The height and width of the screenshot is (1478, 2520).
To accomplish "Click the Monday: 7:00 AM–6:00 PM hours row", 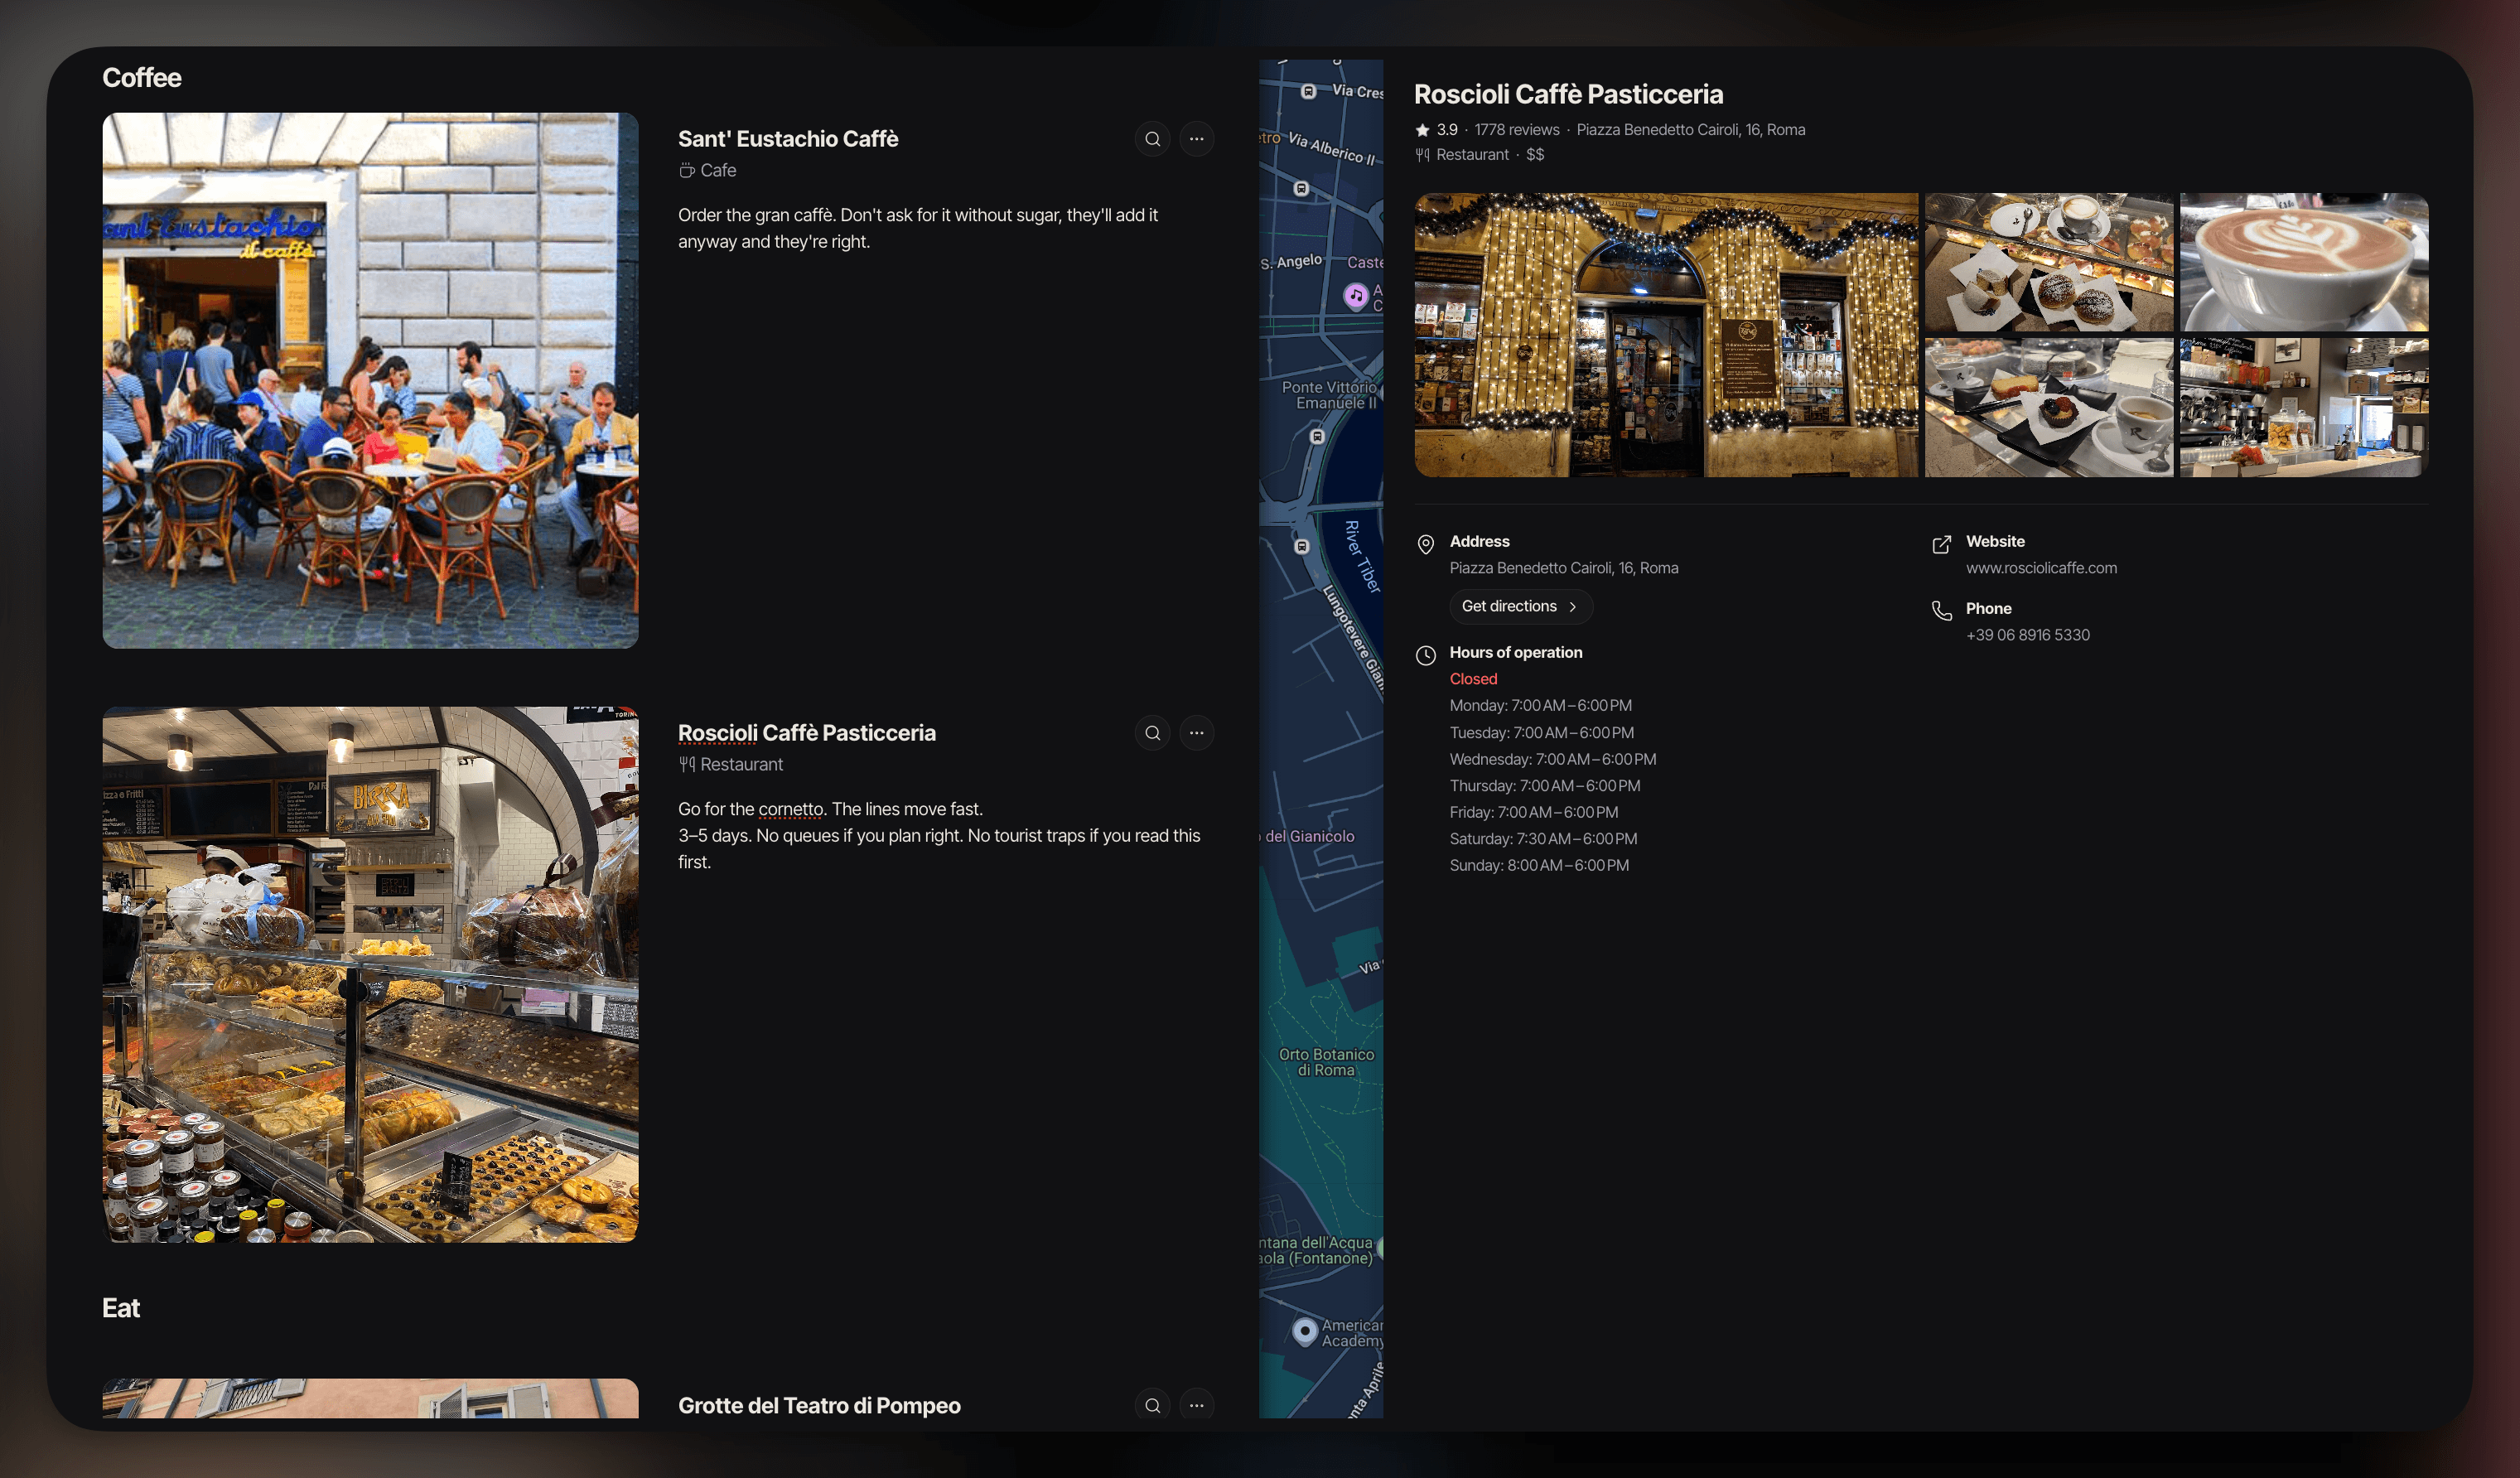I will click(x=1541, y=706).
